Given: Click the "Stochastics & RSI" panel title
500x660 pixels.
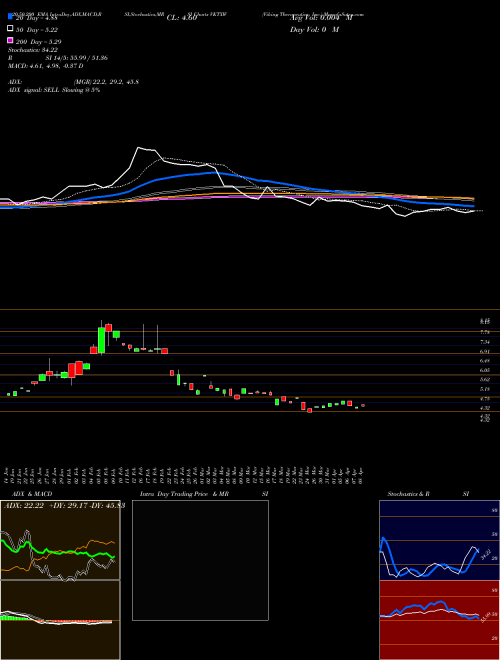Looking at the screenshot, I should 428,494.
